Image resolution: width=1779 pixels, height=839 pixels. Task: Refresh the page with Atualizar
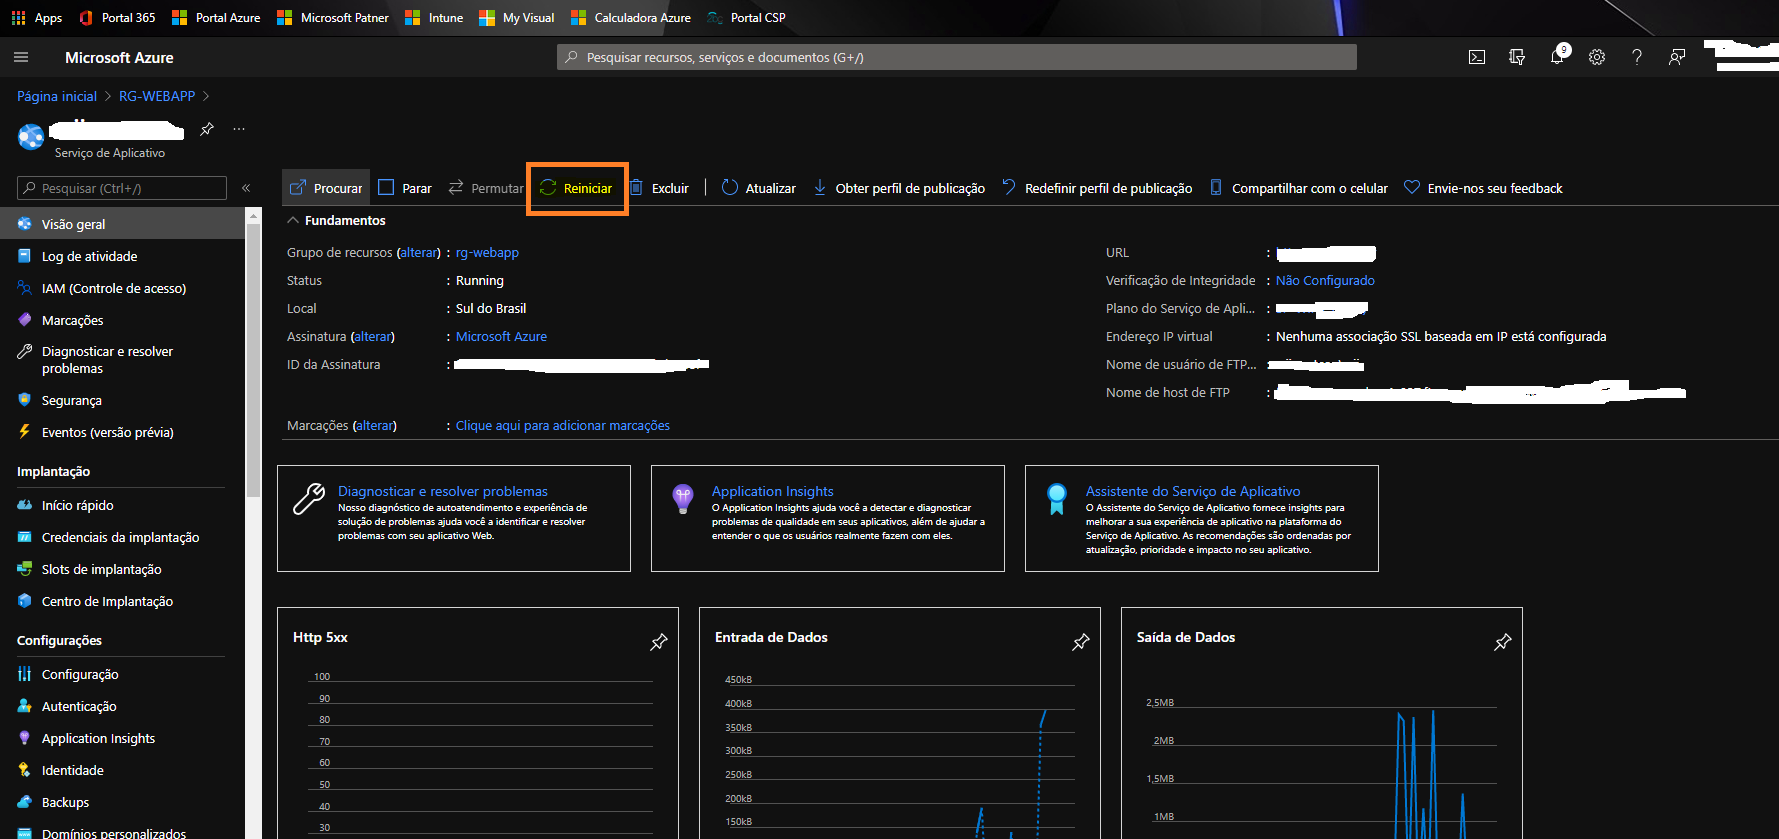point(759,188)
